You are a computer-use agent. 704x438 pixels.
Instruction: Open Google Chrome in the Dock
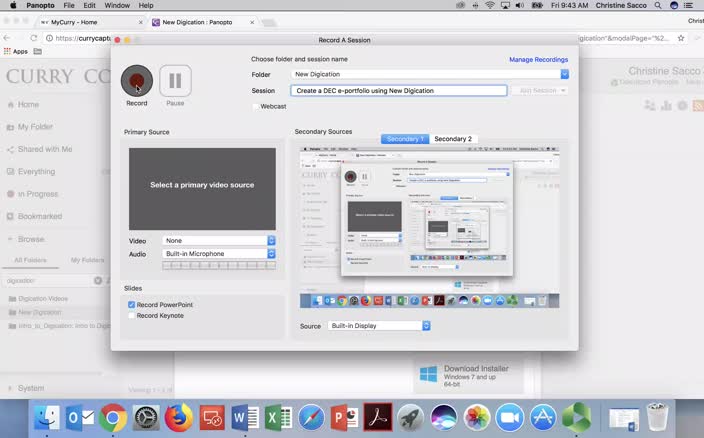(113, 417)
